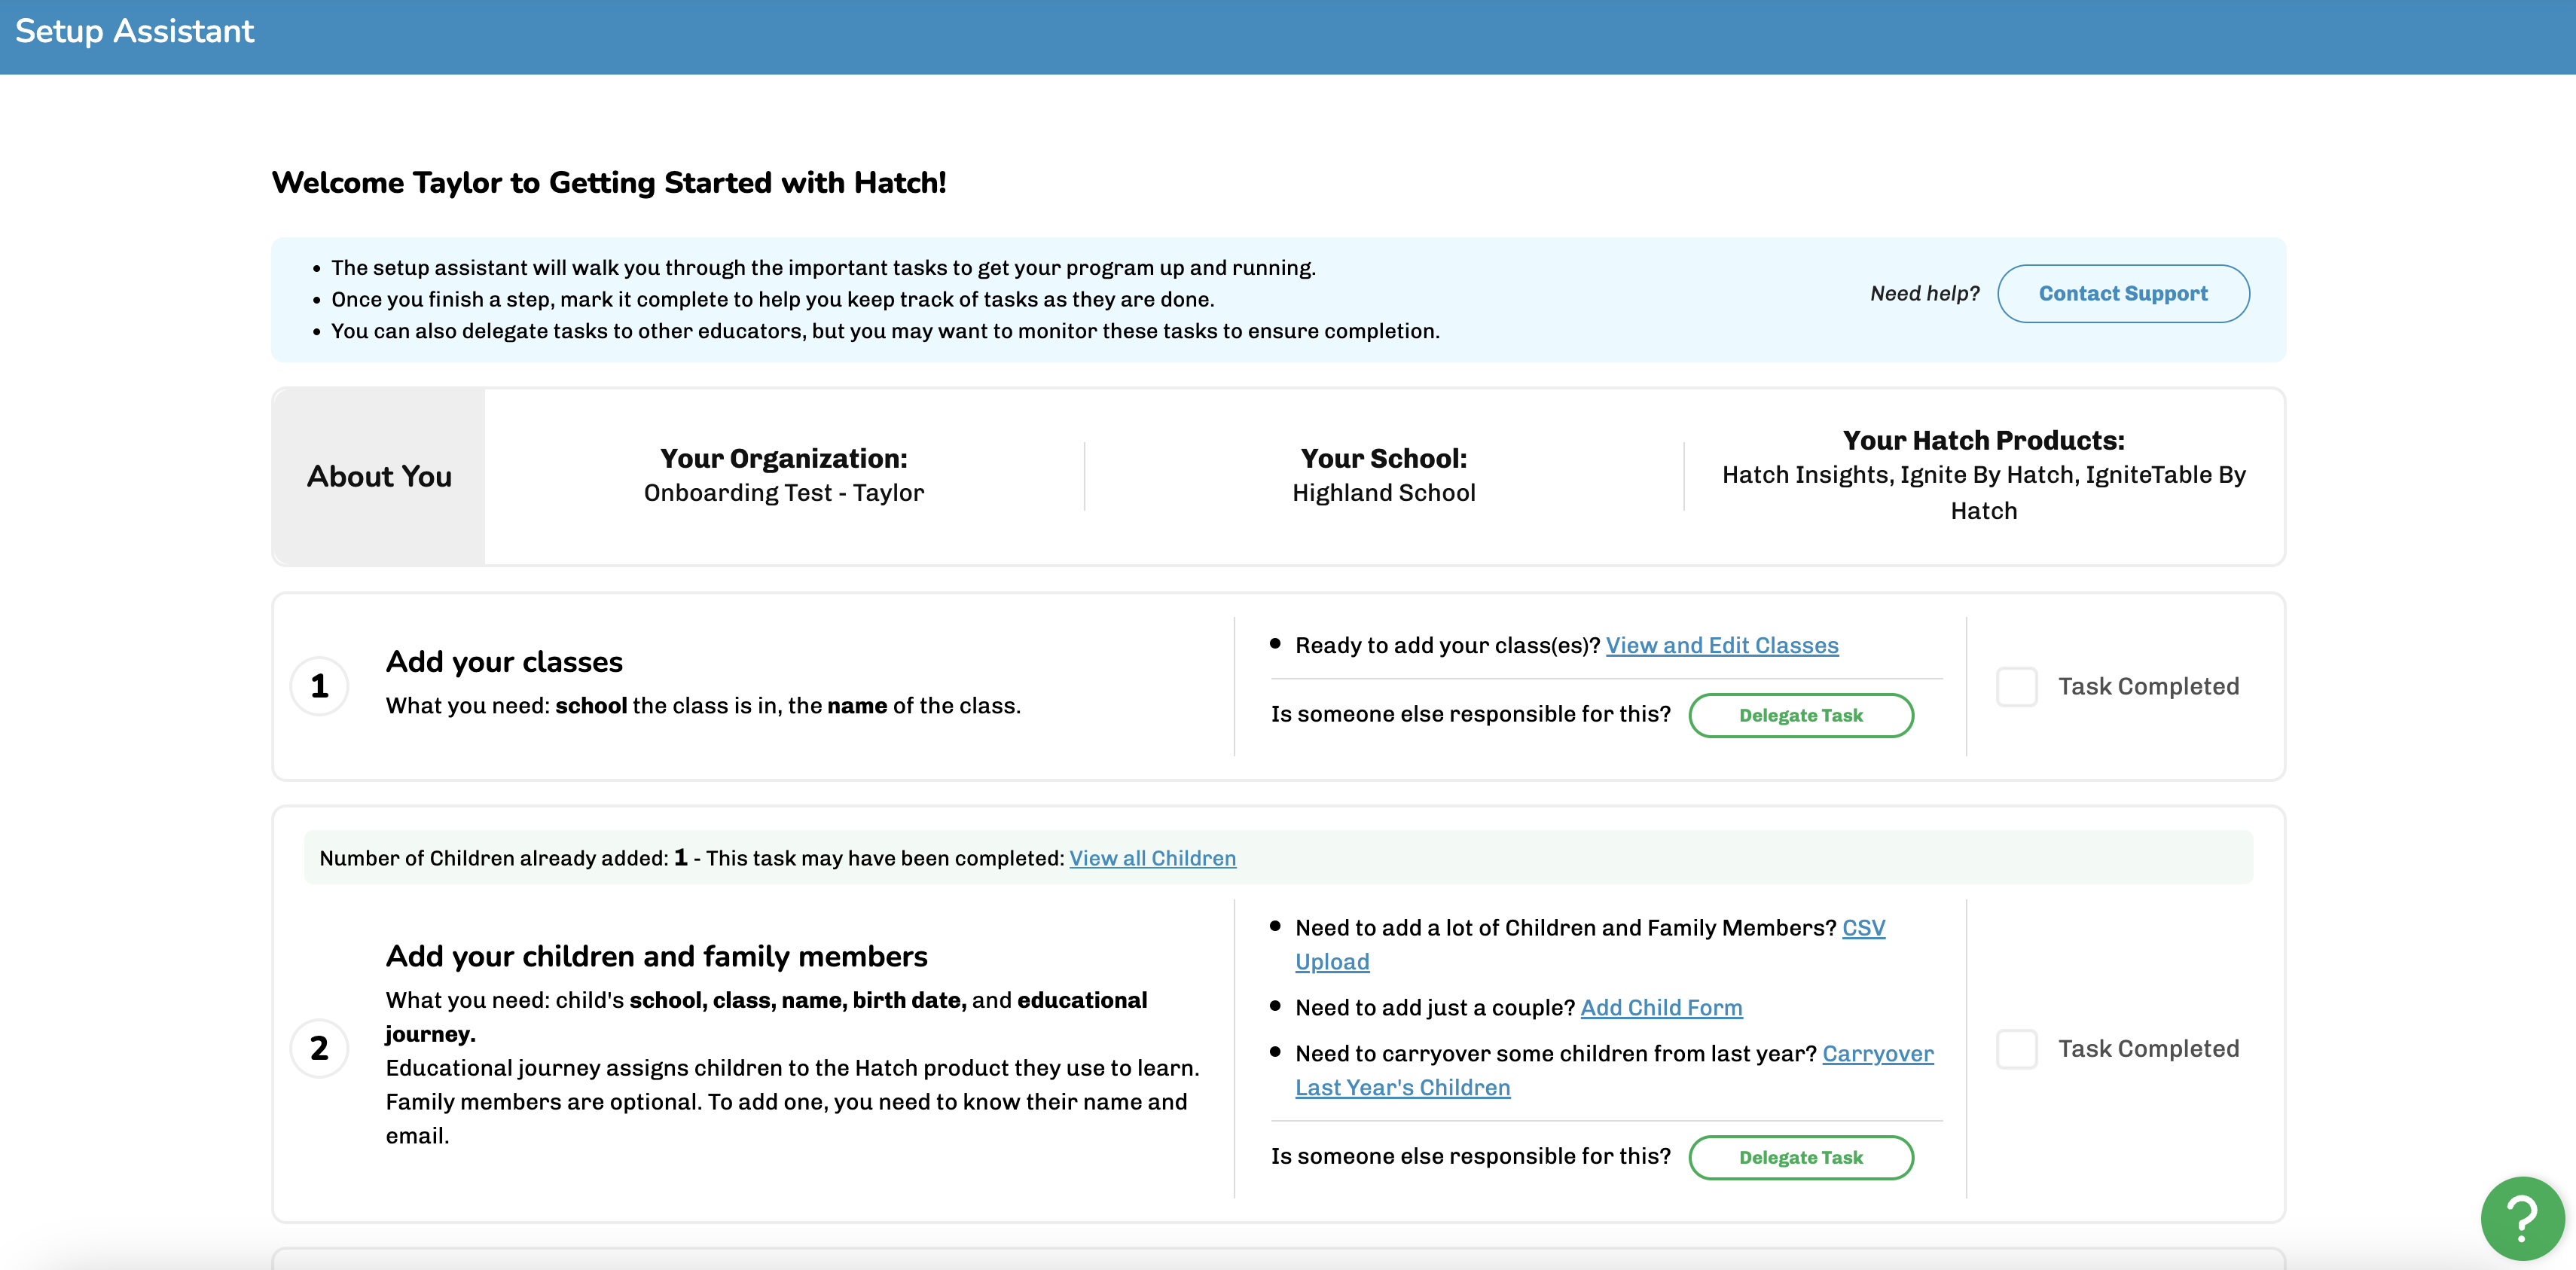Click the Welcome Taylor heading

(x=609, y=182)
